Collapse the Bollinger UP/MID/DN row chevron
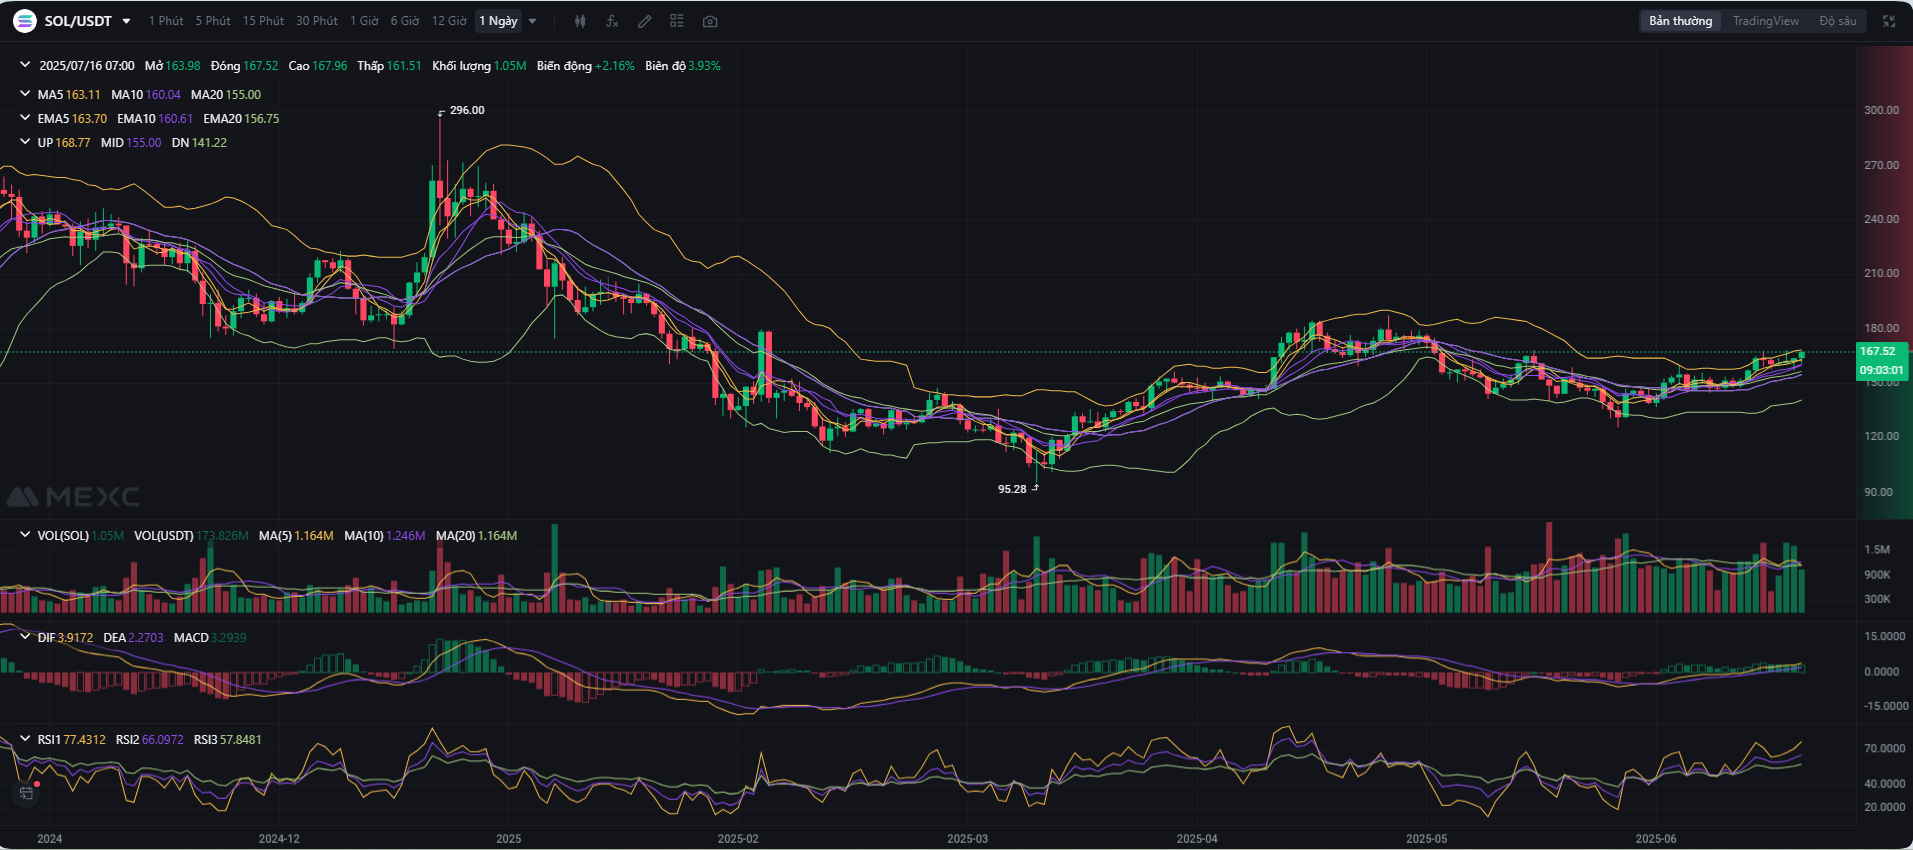 pyautogui.click(x=25, y=142)
